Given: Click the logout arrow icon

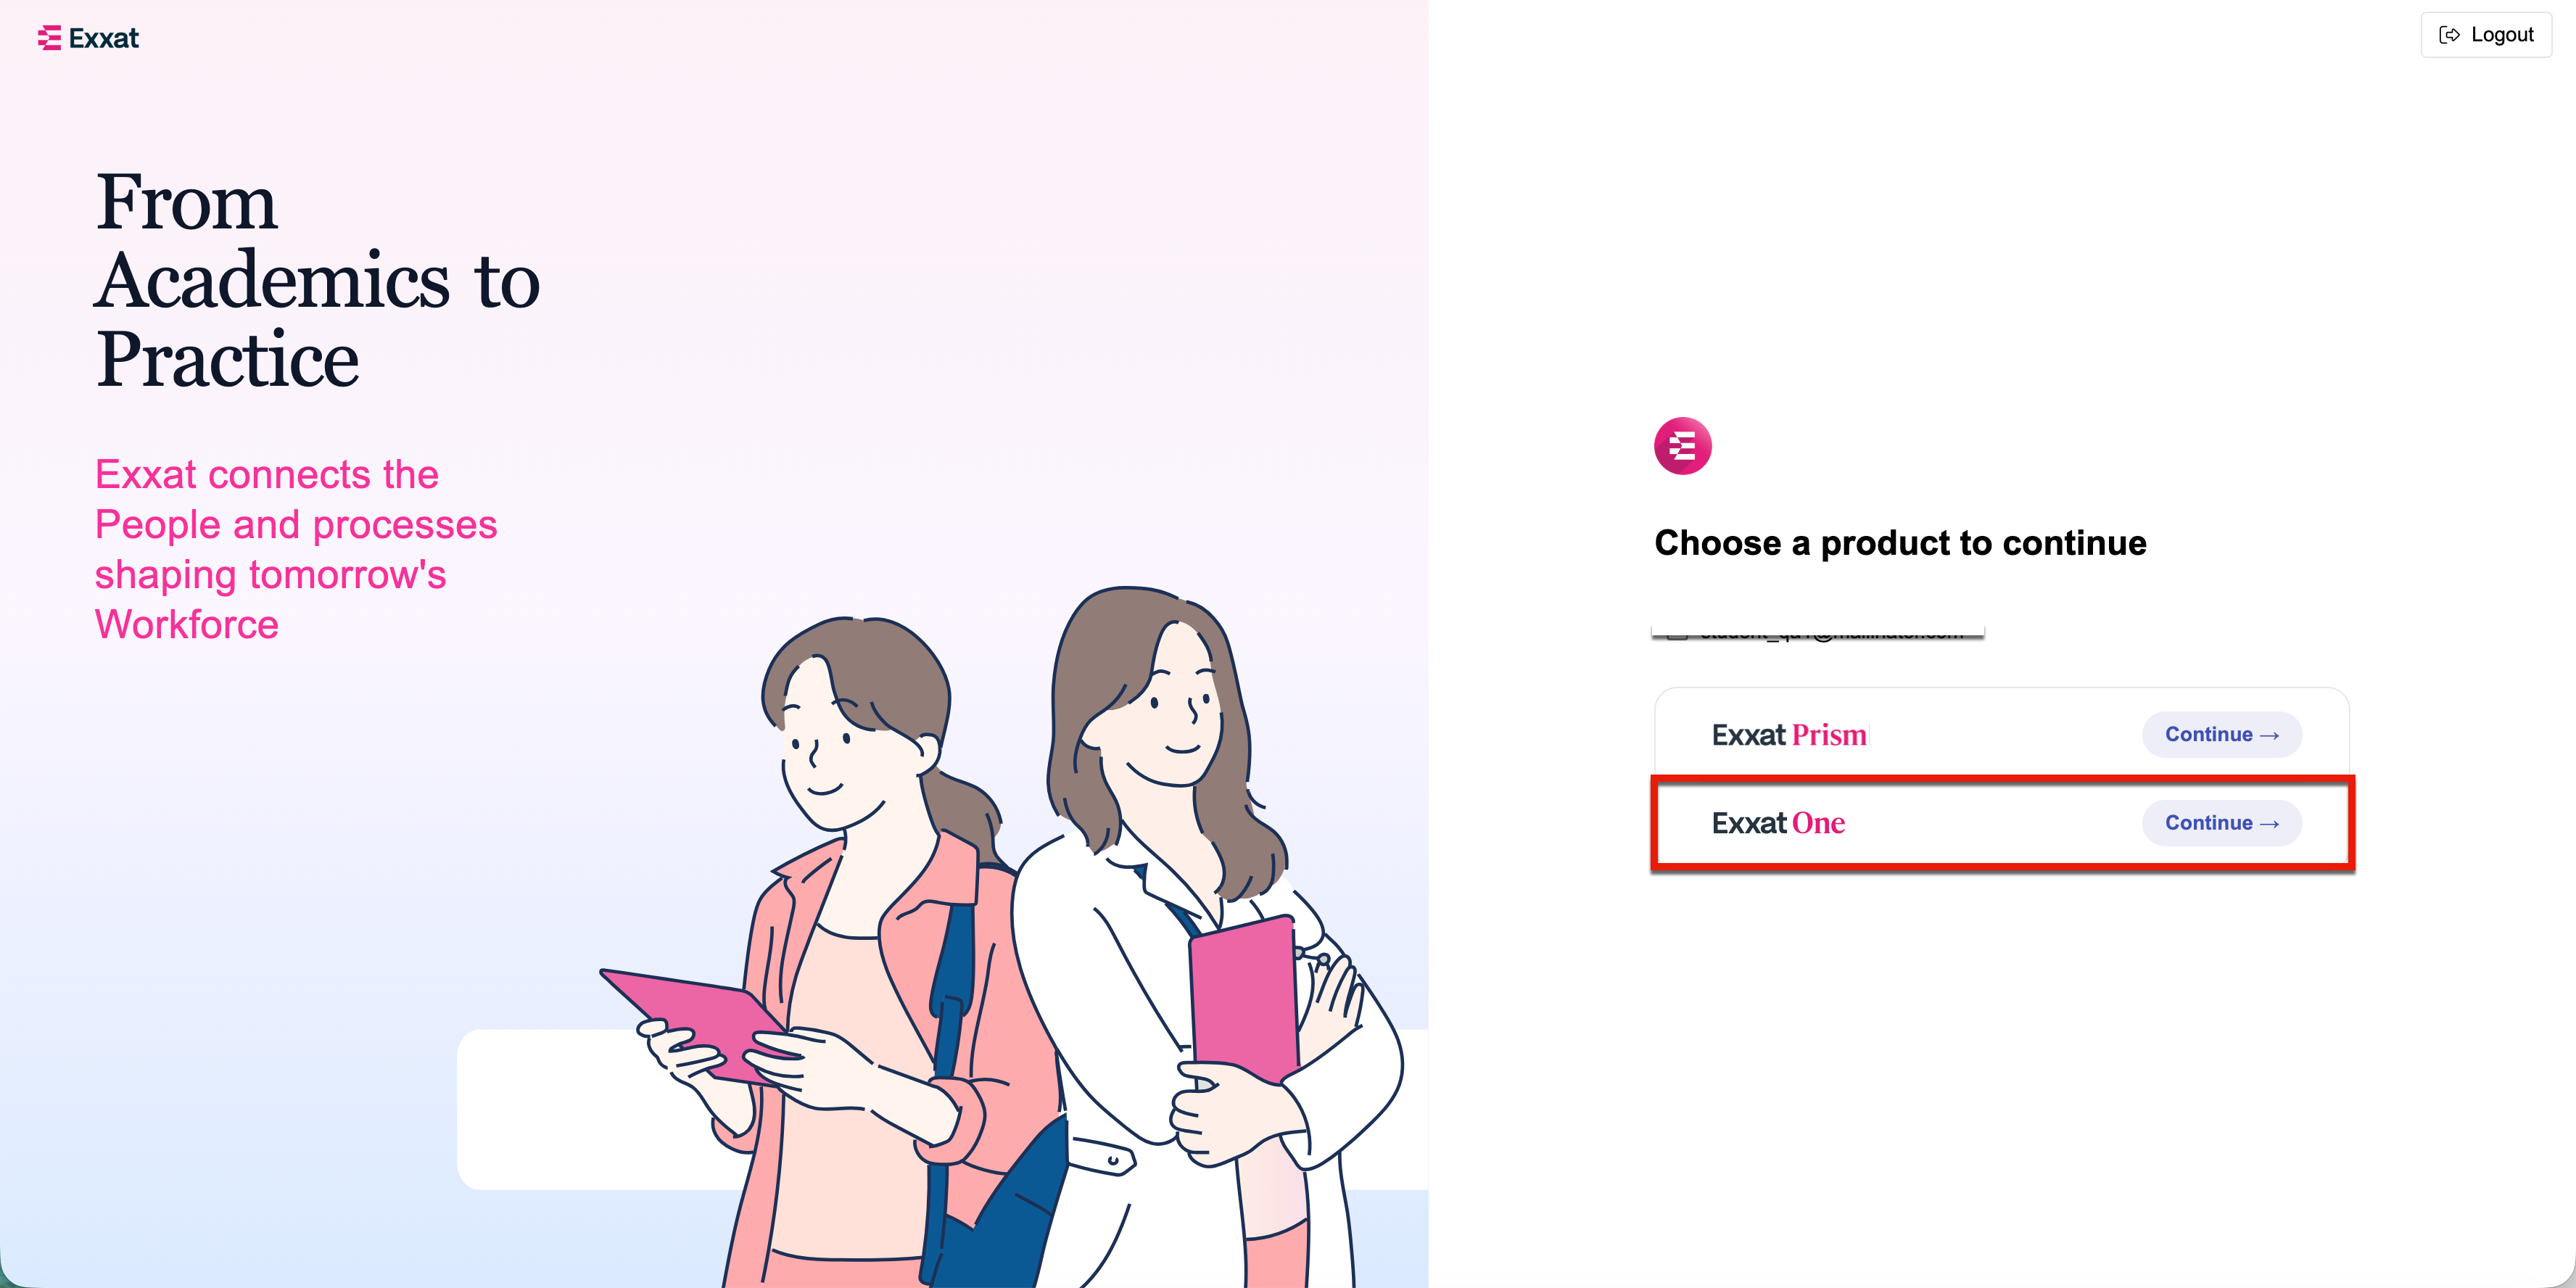Looking at the screenshot, I should (x=2449, y=35).
